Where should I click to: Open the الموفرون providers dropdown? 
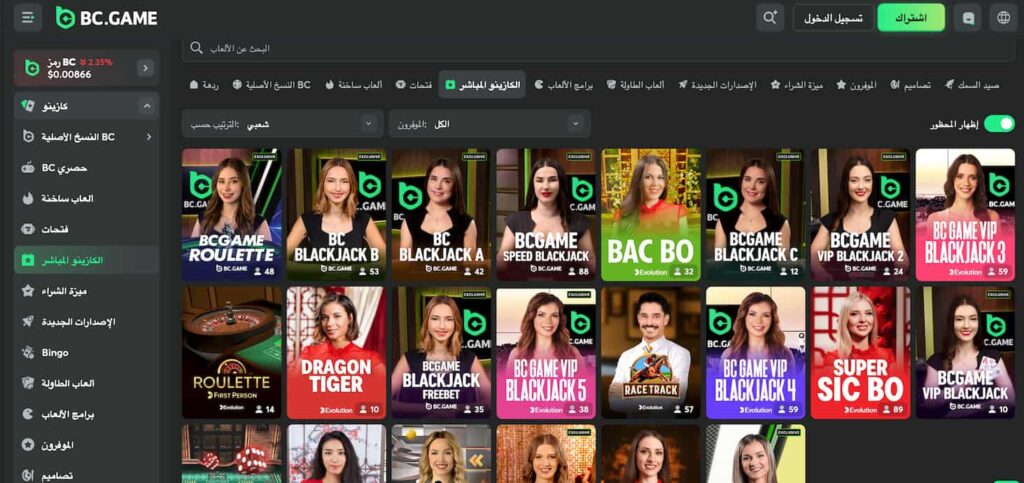[489, 124]
